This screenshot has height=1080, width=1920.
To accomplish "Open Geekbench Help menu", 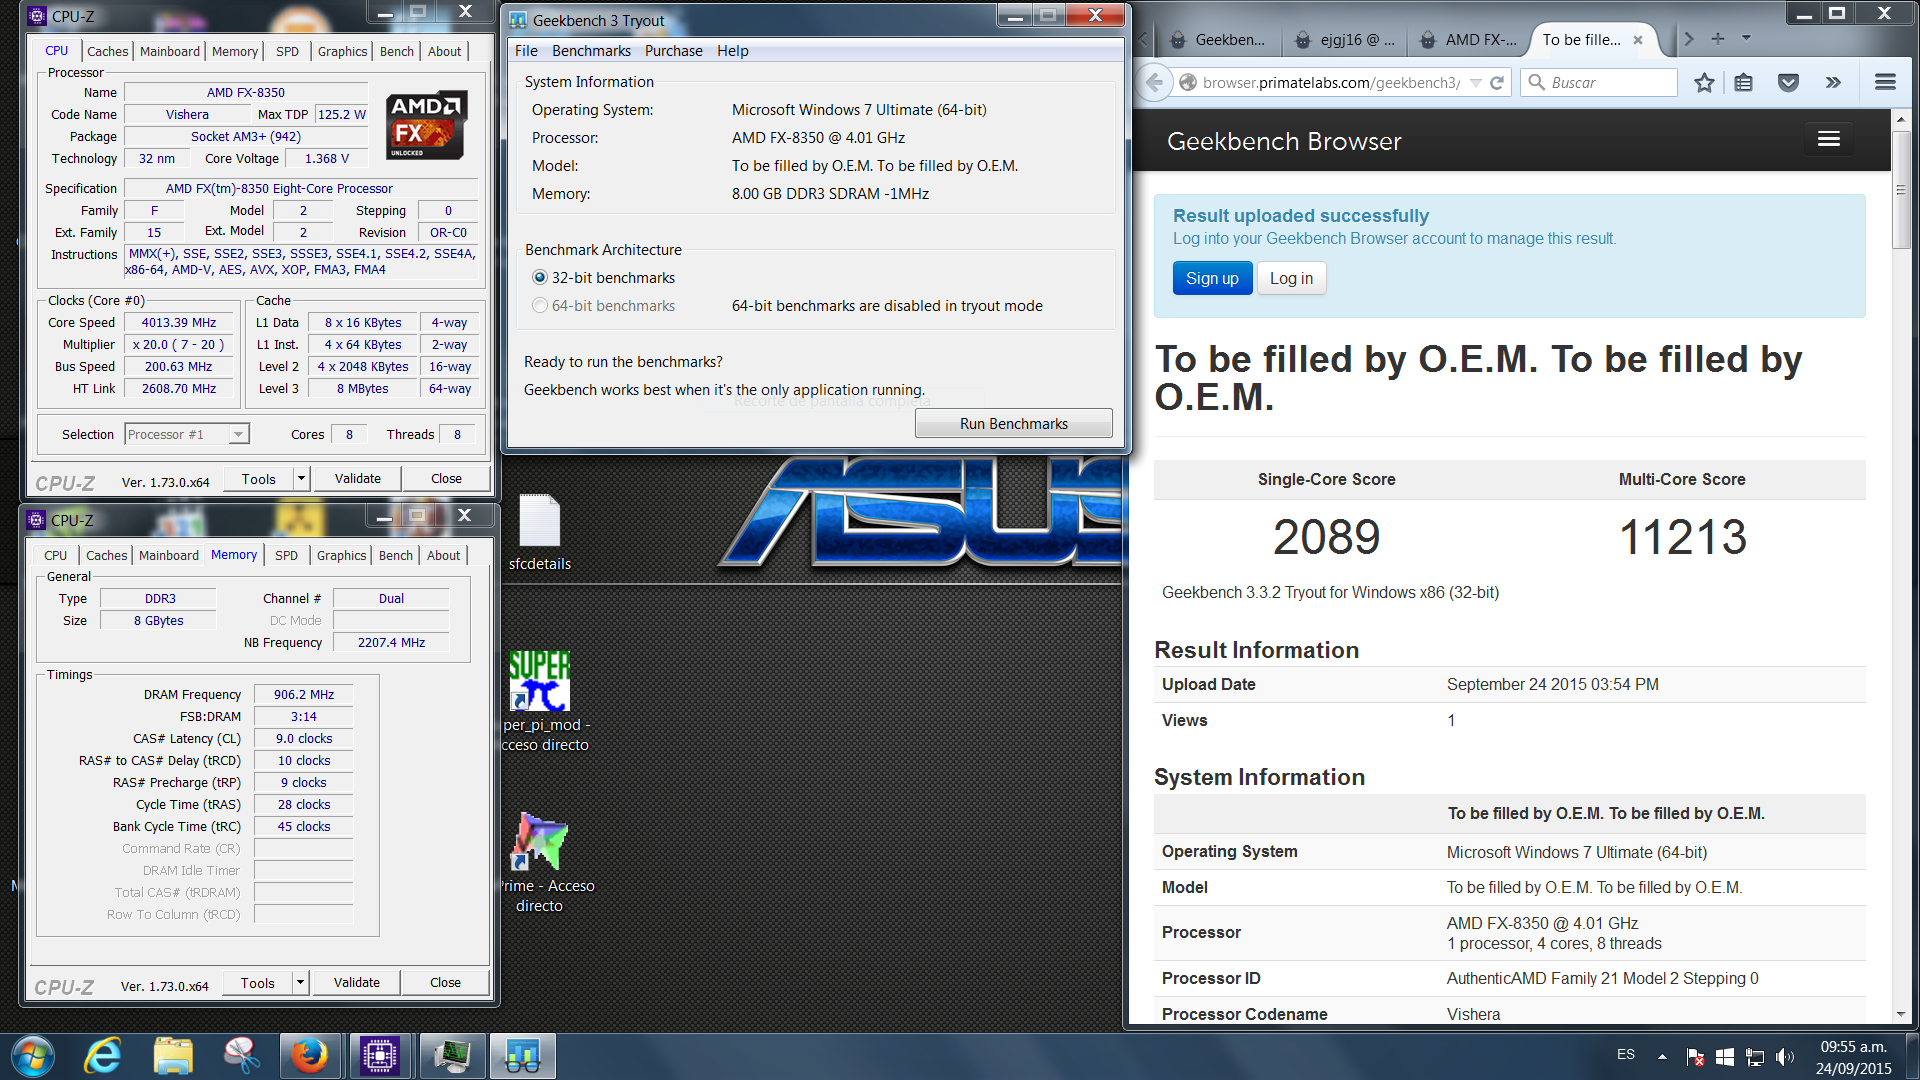I will point(732,51).
